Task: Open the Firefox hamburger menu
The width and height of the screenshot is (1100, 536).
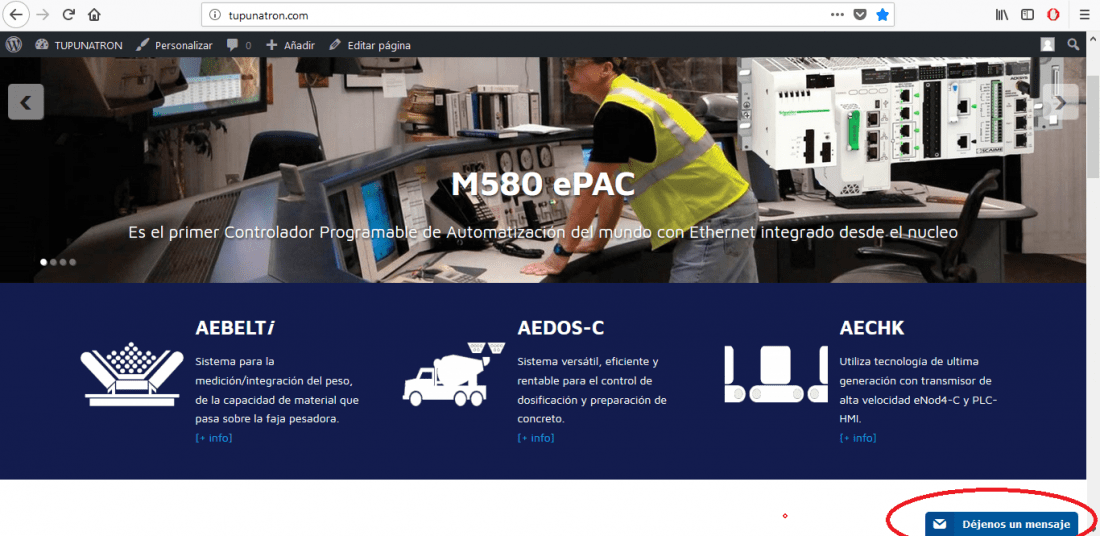Action: click(x=1084, y=15)
